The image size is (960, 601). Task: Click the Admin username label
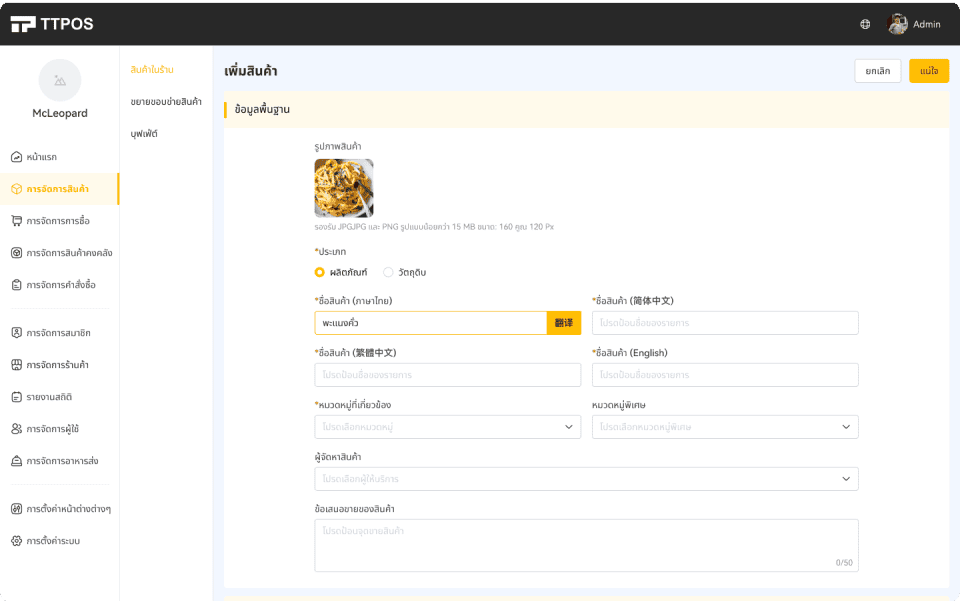coord(926,24)
